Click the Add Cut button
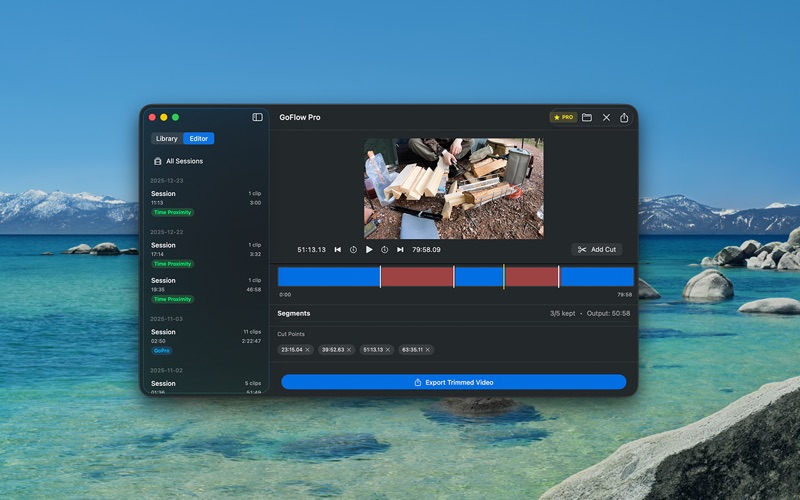 tap(596, 249)
